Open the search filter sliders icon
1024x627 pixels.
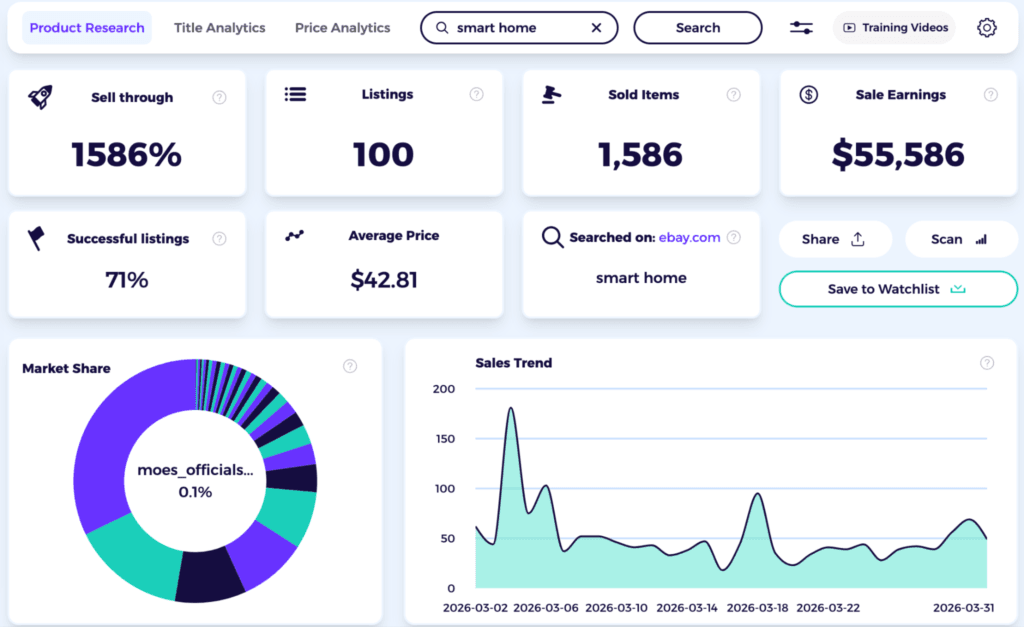tap(801, 27)
